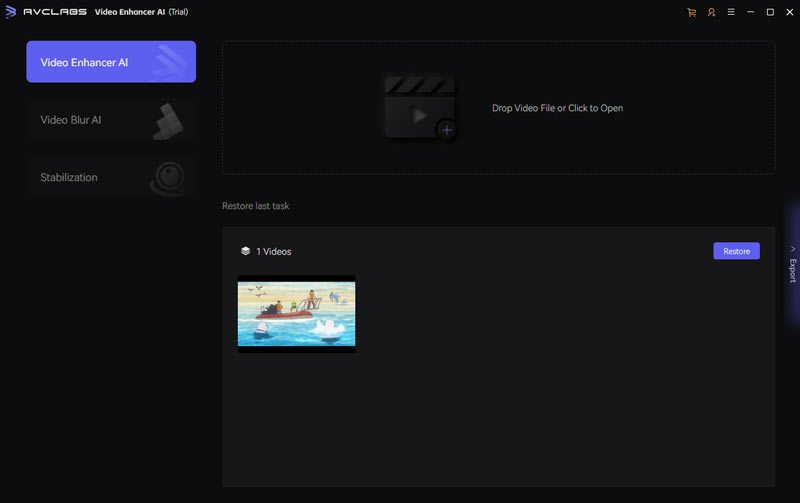Click the eraser graphic on Video Blur AI
Viewport: 800px width, 503px height.
[x=168, y=121]
